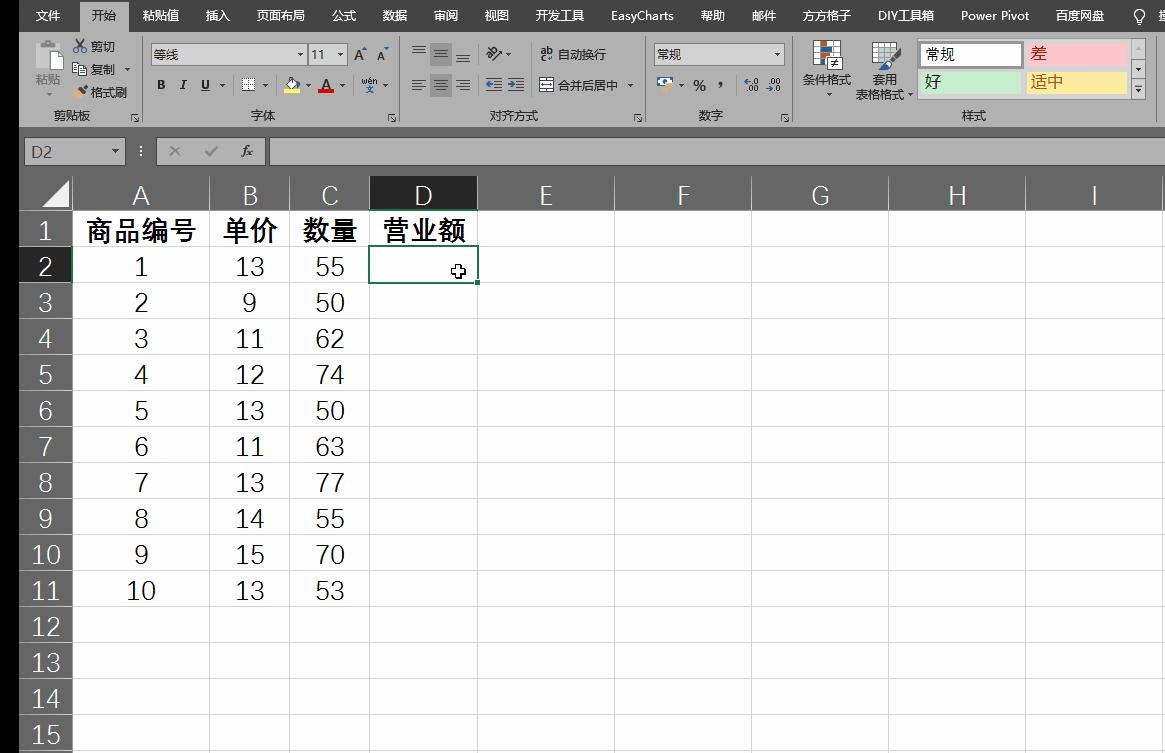Toggle italic formatting
This screenshot has width=1165, height=753.
click(x=181, y=85)
